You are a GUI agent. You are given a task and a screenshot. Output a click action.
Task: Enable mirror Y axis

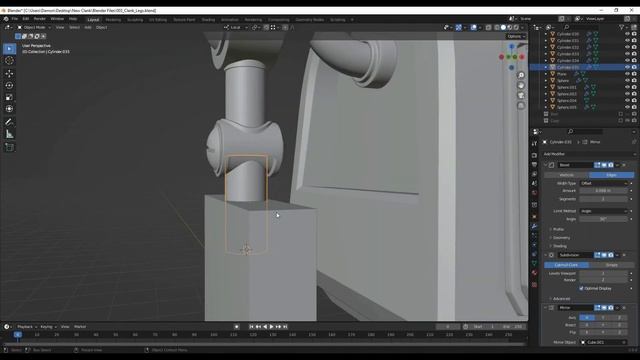click(603, 318)
